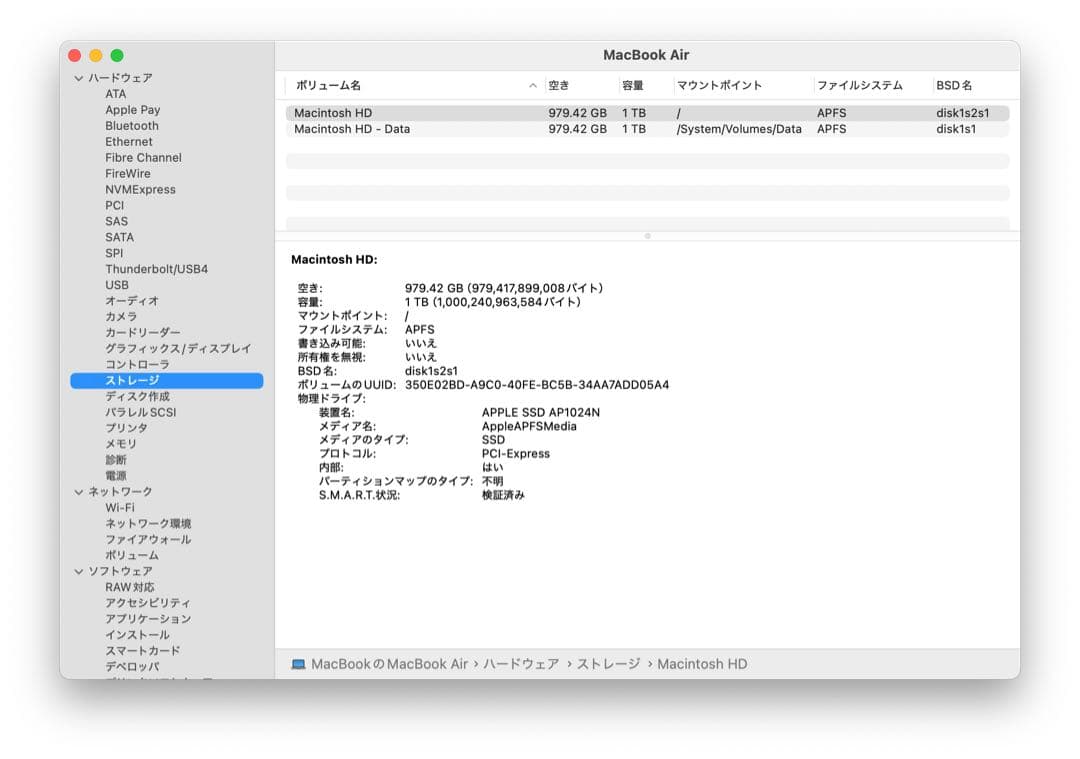Viewport: 1080px width, 759px height.
Task: Click the volume UUID value
Action: (x=537, y=385)
